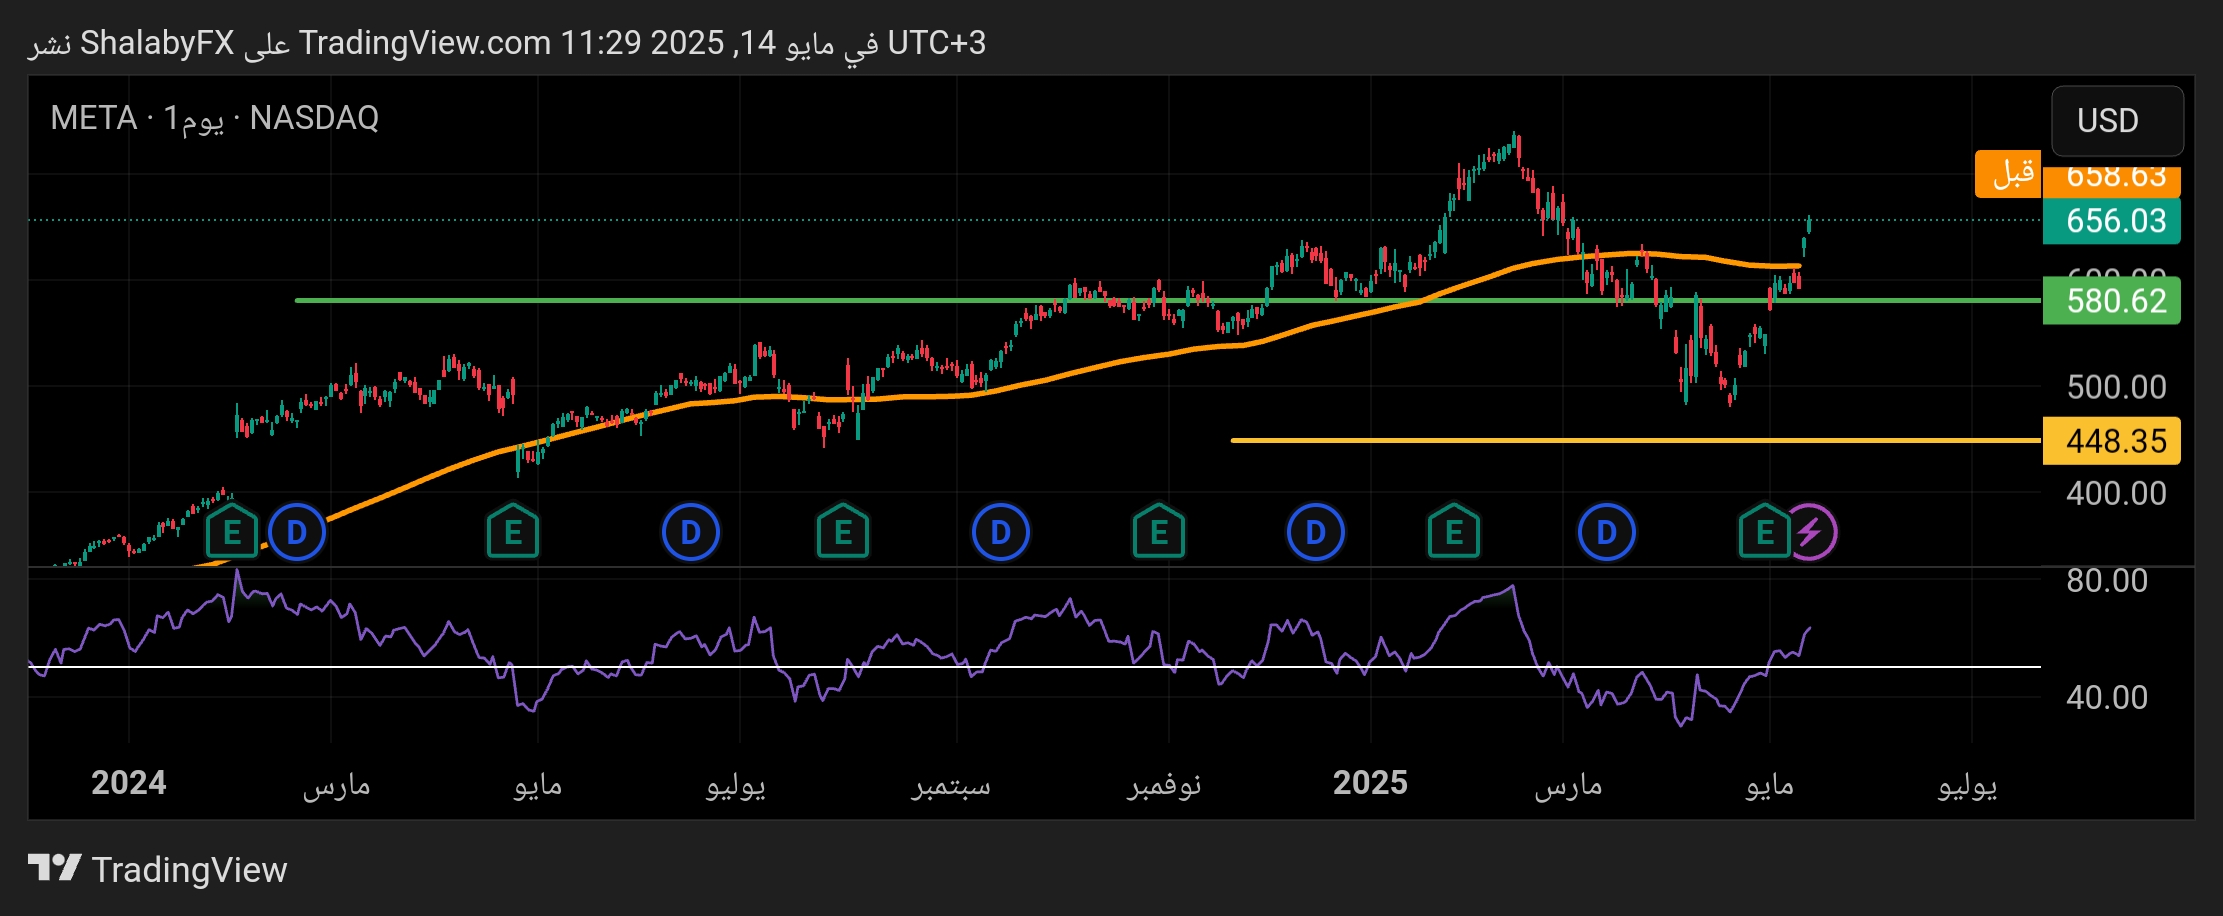This screenshot has height=916, width=2223.
Task: Click the 656.03 current price tag
Action: coord(2112,221)
